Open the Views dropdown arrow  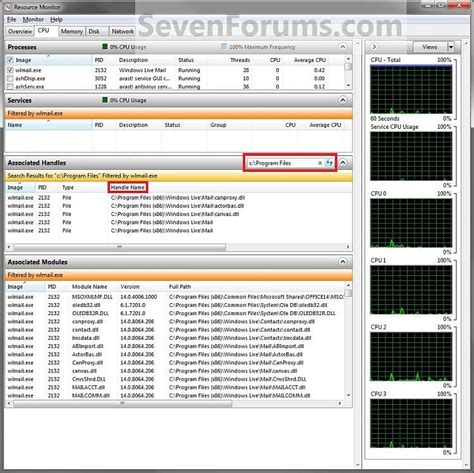[x=451, y=47]
